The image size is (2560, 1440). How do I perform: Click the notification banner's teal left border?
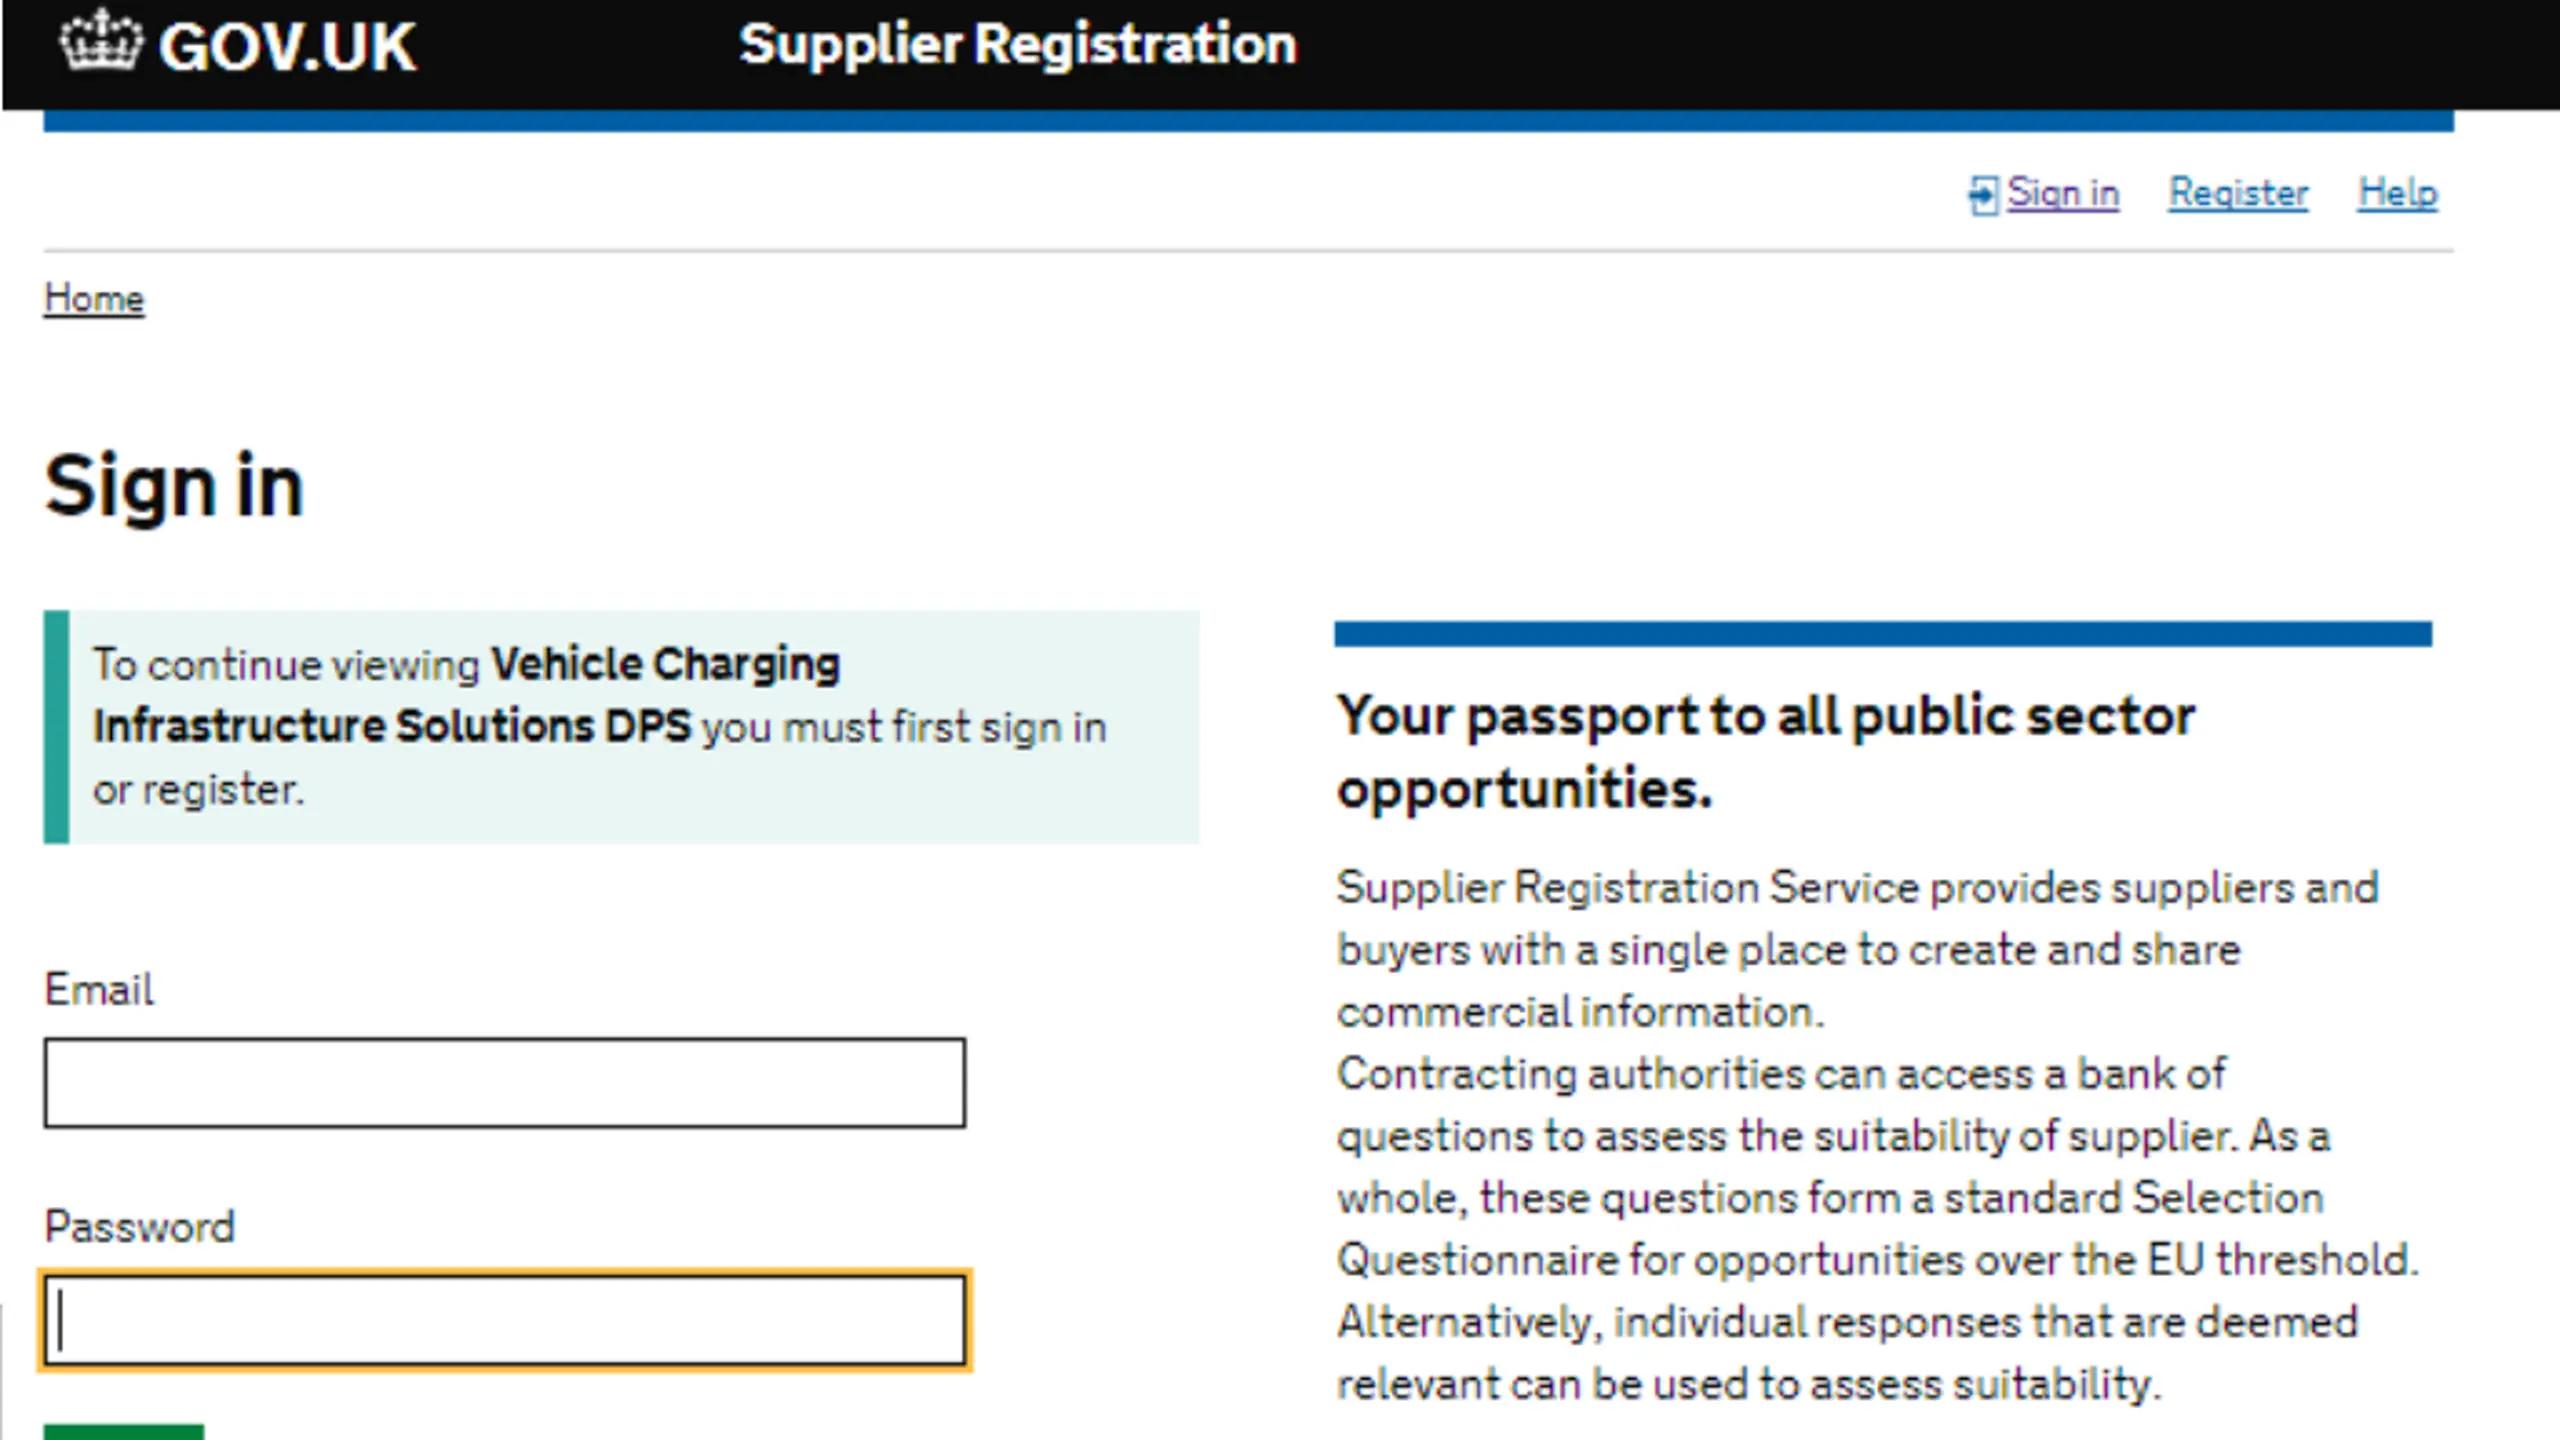click(x=56, y=727)
